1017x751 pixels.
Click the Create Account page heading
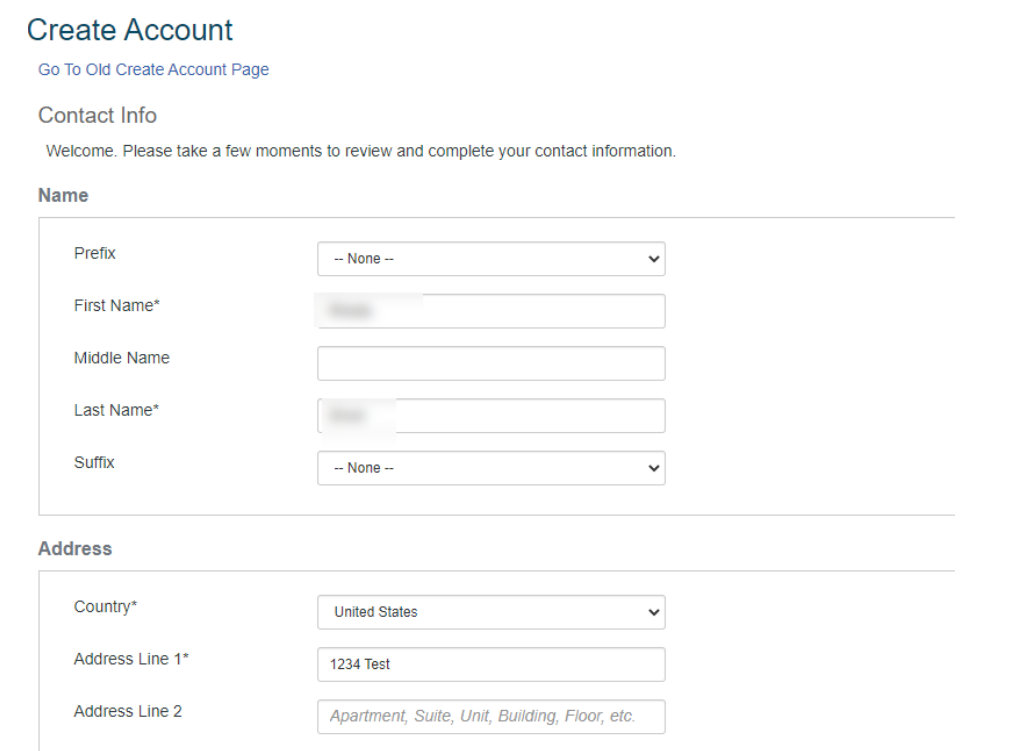[x=130, y=30]
